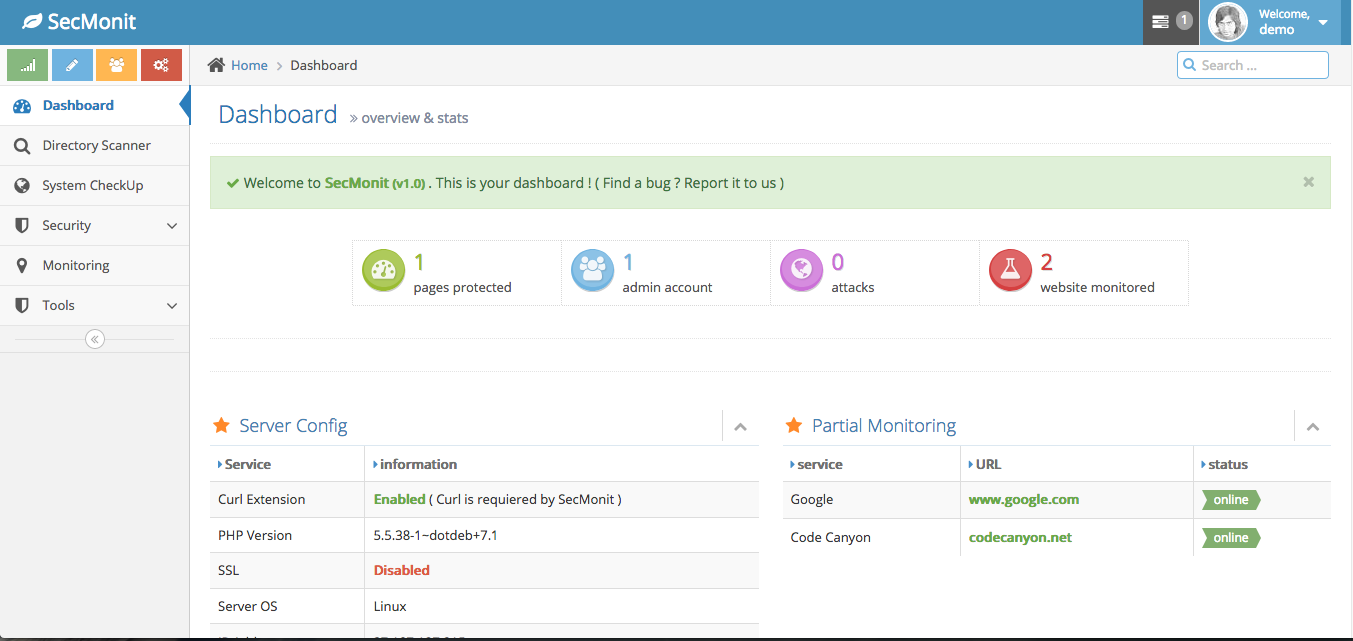
Task: Open the Security menu item
Action: click(x=94, y=225)
